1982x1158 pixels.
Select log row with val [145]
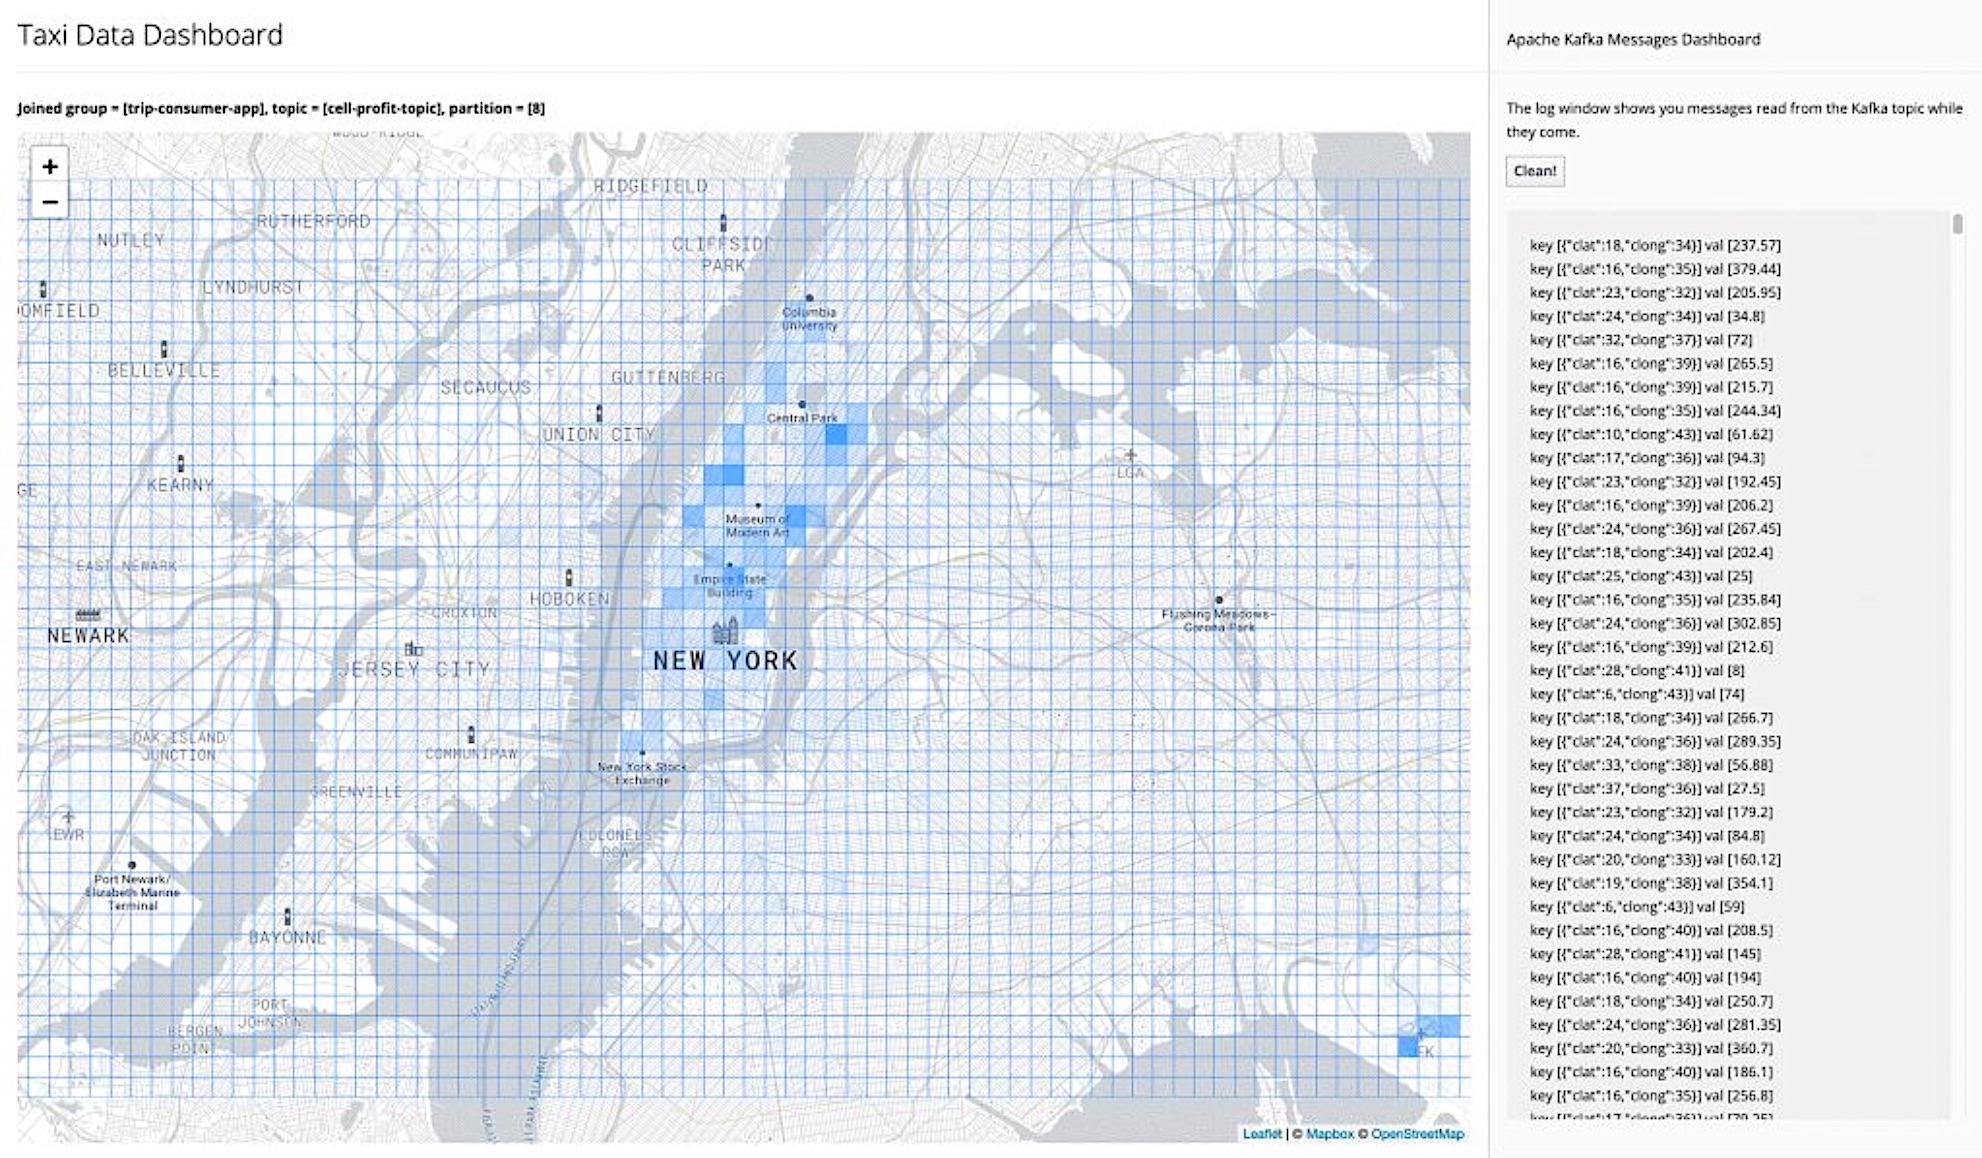coord(1644,954)
